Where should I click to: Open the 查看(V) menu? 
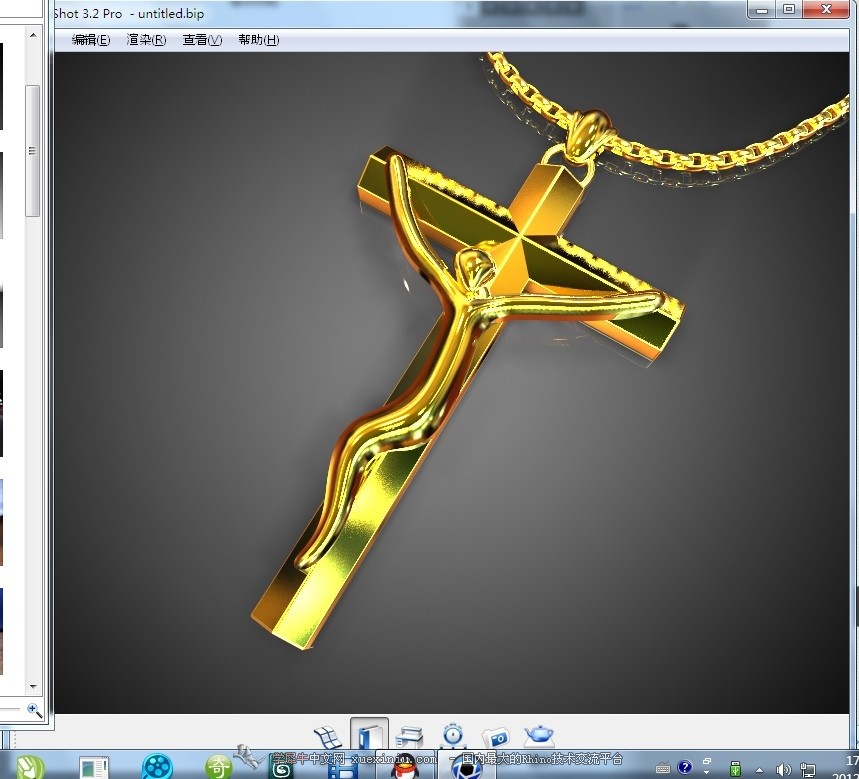tap(202, 40)
